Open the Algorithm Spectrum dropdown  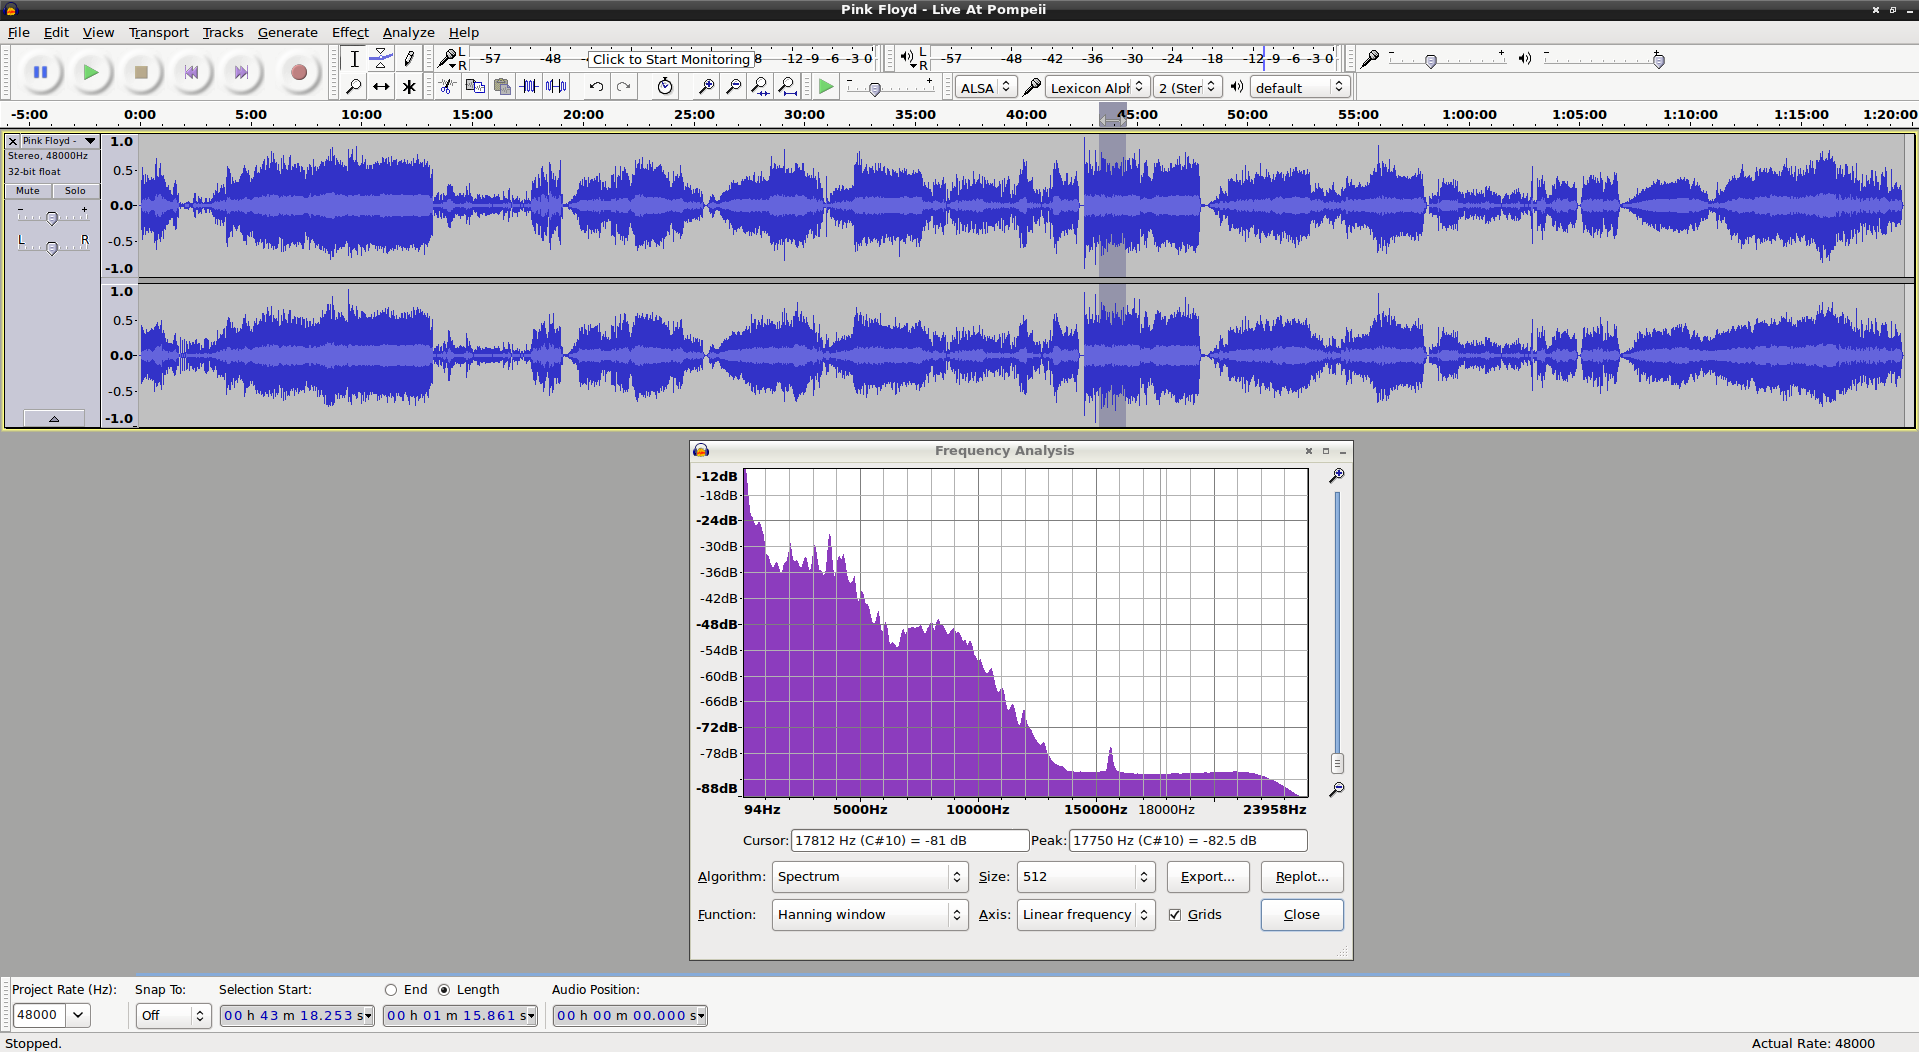pos(870,877)
